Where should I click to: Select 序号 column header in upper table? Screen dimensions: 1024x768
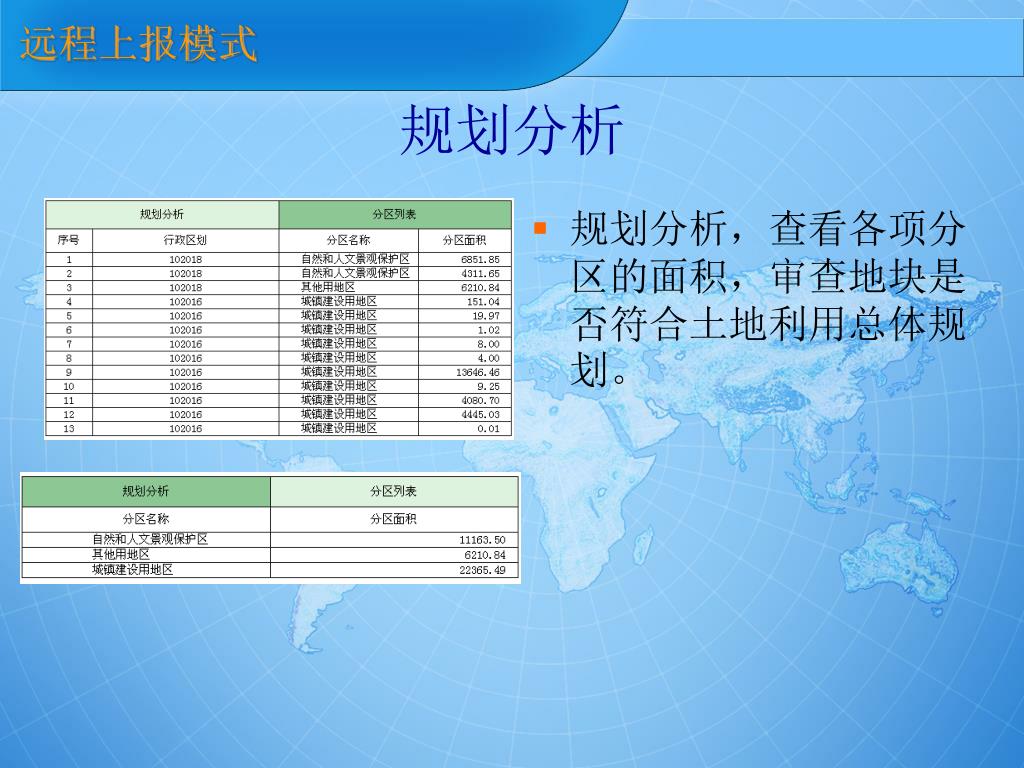(x=69, y=240)
